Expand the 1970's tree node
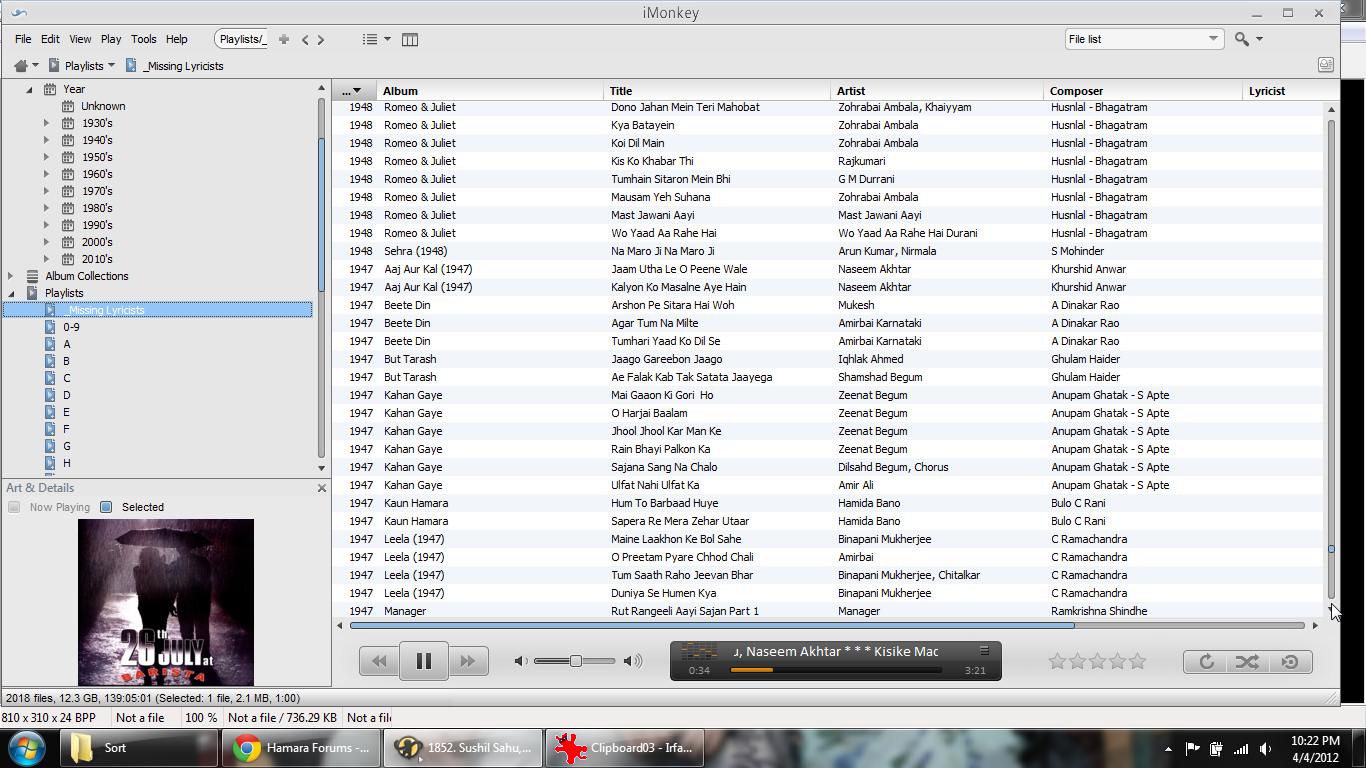 46,191
